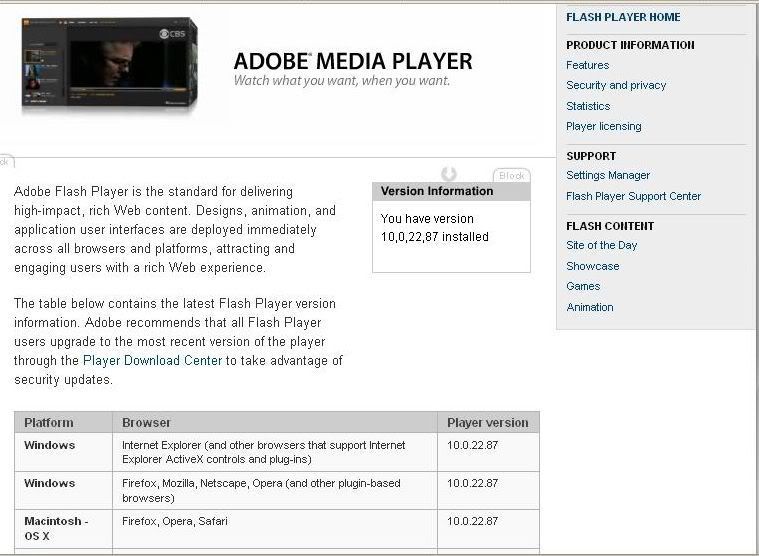Click the partially hidden Block tab at left edge
759x556 pixels.
5,161
